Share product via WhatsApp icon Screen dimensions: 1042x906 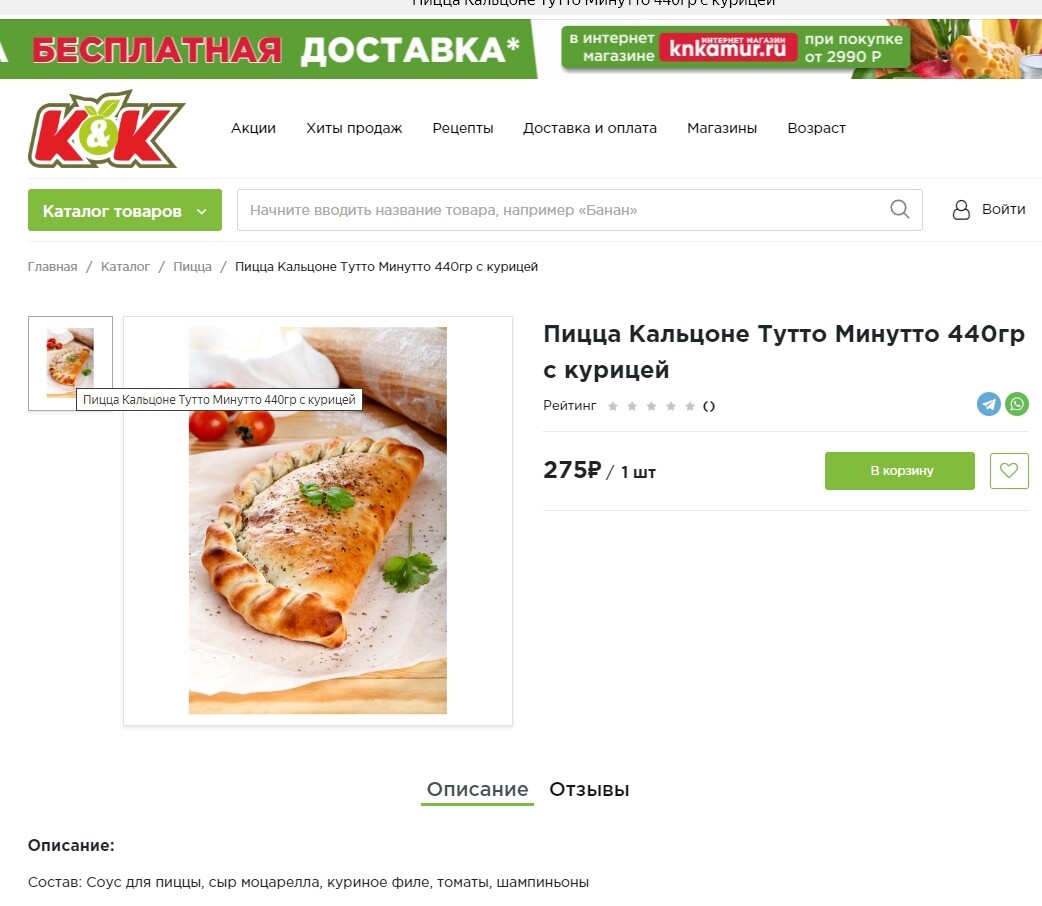click(1017, 404)
